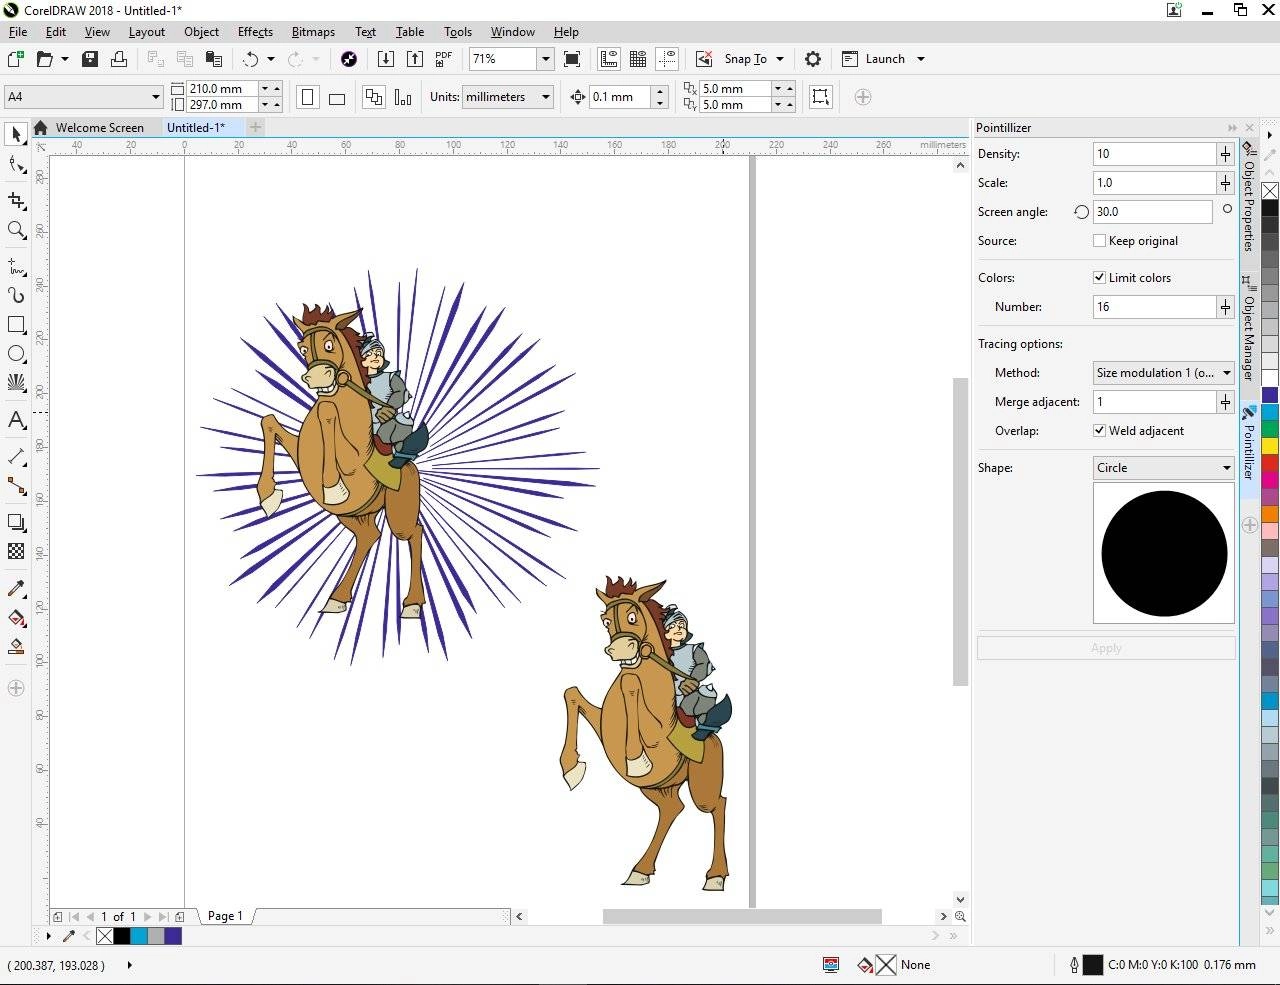The image size is (1280, 985).
Task: Open the File menu
Action: (18, 32)
